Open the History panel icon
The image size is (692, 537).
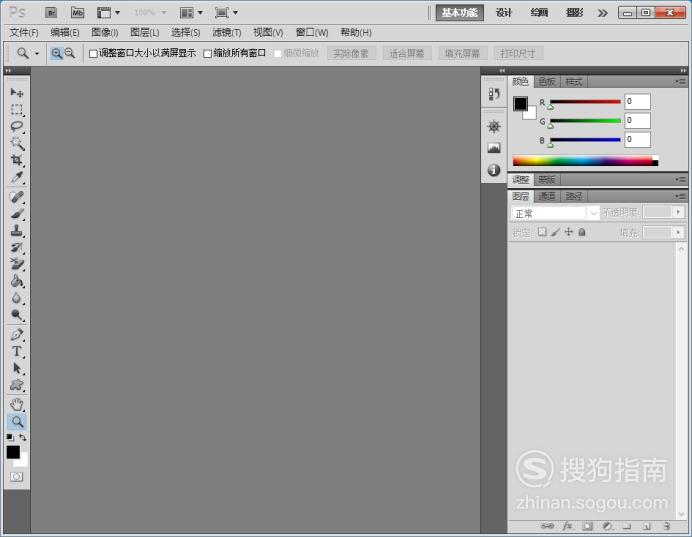494,94
